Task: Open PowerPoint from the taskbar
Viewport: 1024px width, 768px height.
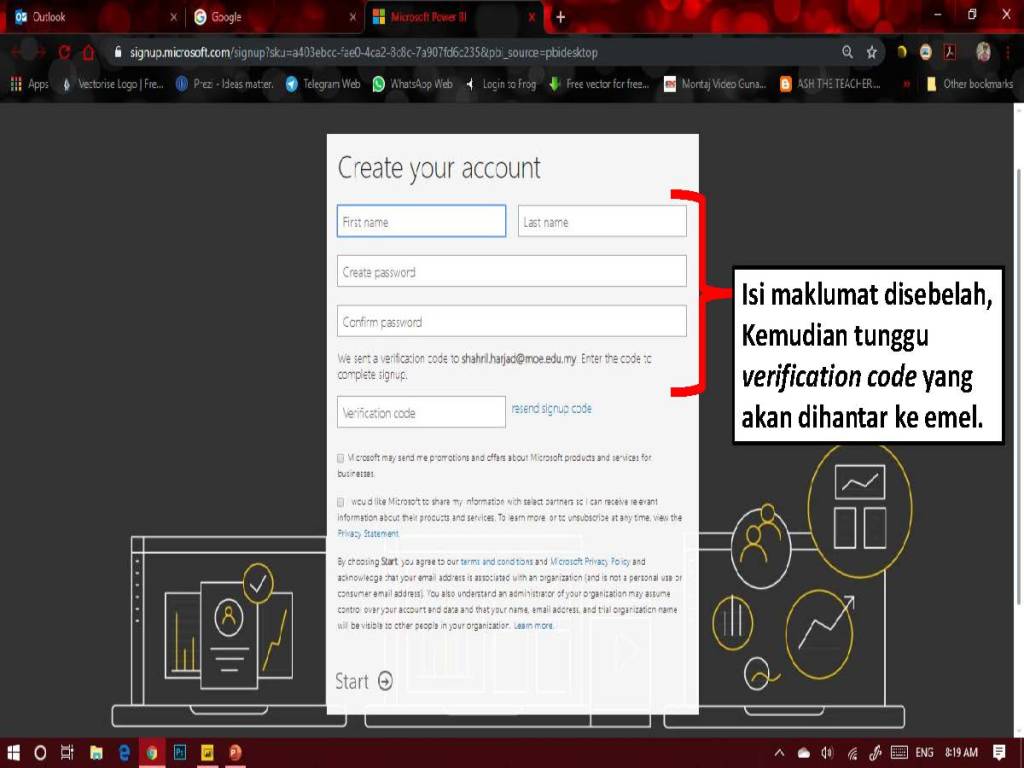Action: [235, 752]
